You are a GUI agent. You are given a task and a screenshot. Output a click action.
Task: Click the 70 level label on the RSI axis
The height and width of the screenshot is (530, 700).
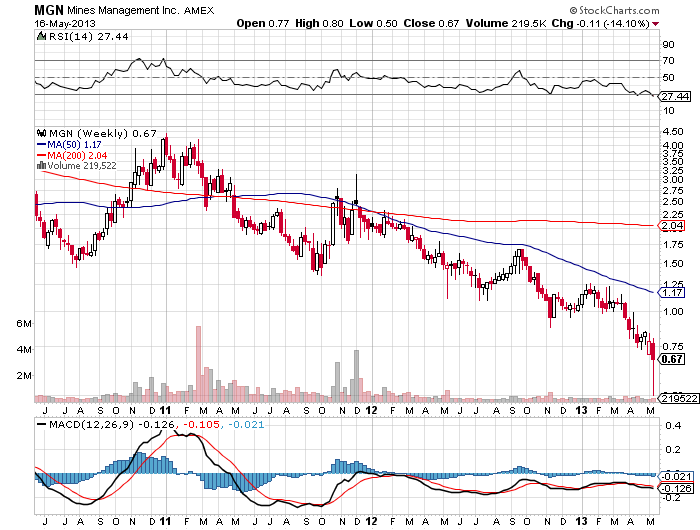[669, 60]
